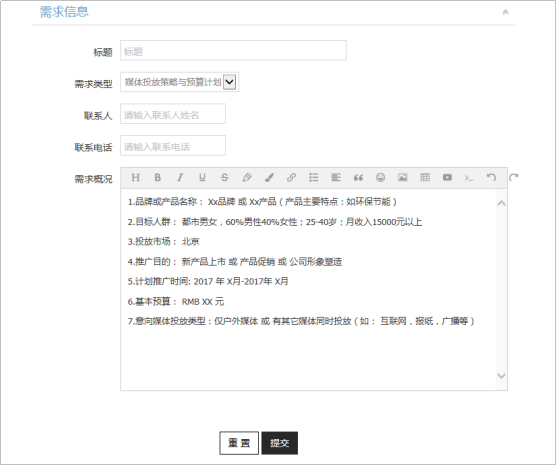Insert blockquote with quote icon
556x465 pixels.
358,178
